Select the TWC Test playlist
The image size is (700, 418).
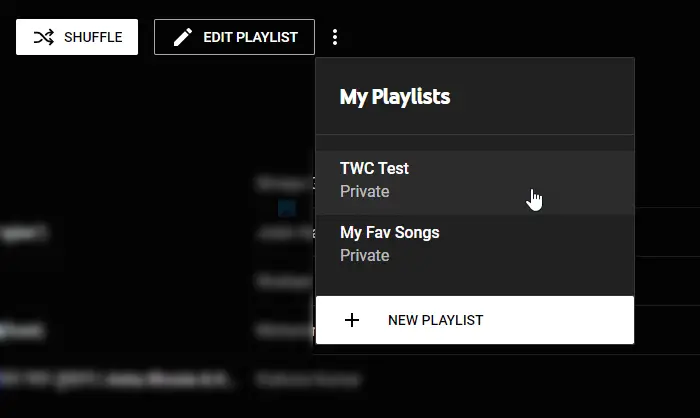[x=374, y=168]
